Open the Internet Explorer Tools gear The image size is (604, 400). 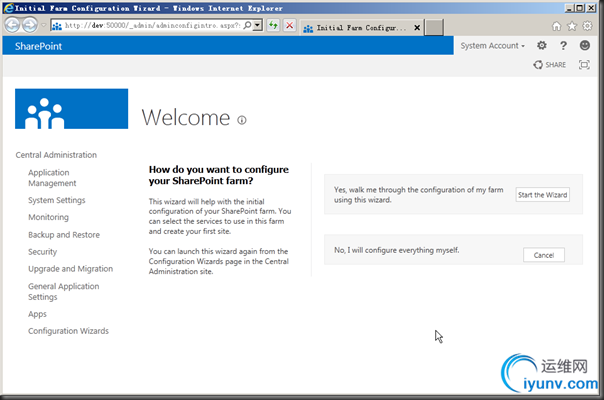[587, 26]
